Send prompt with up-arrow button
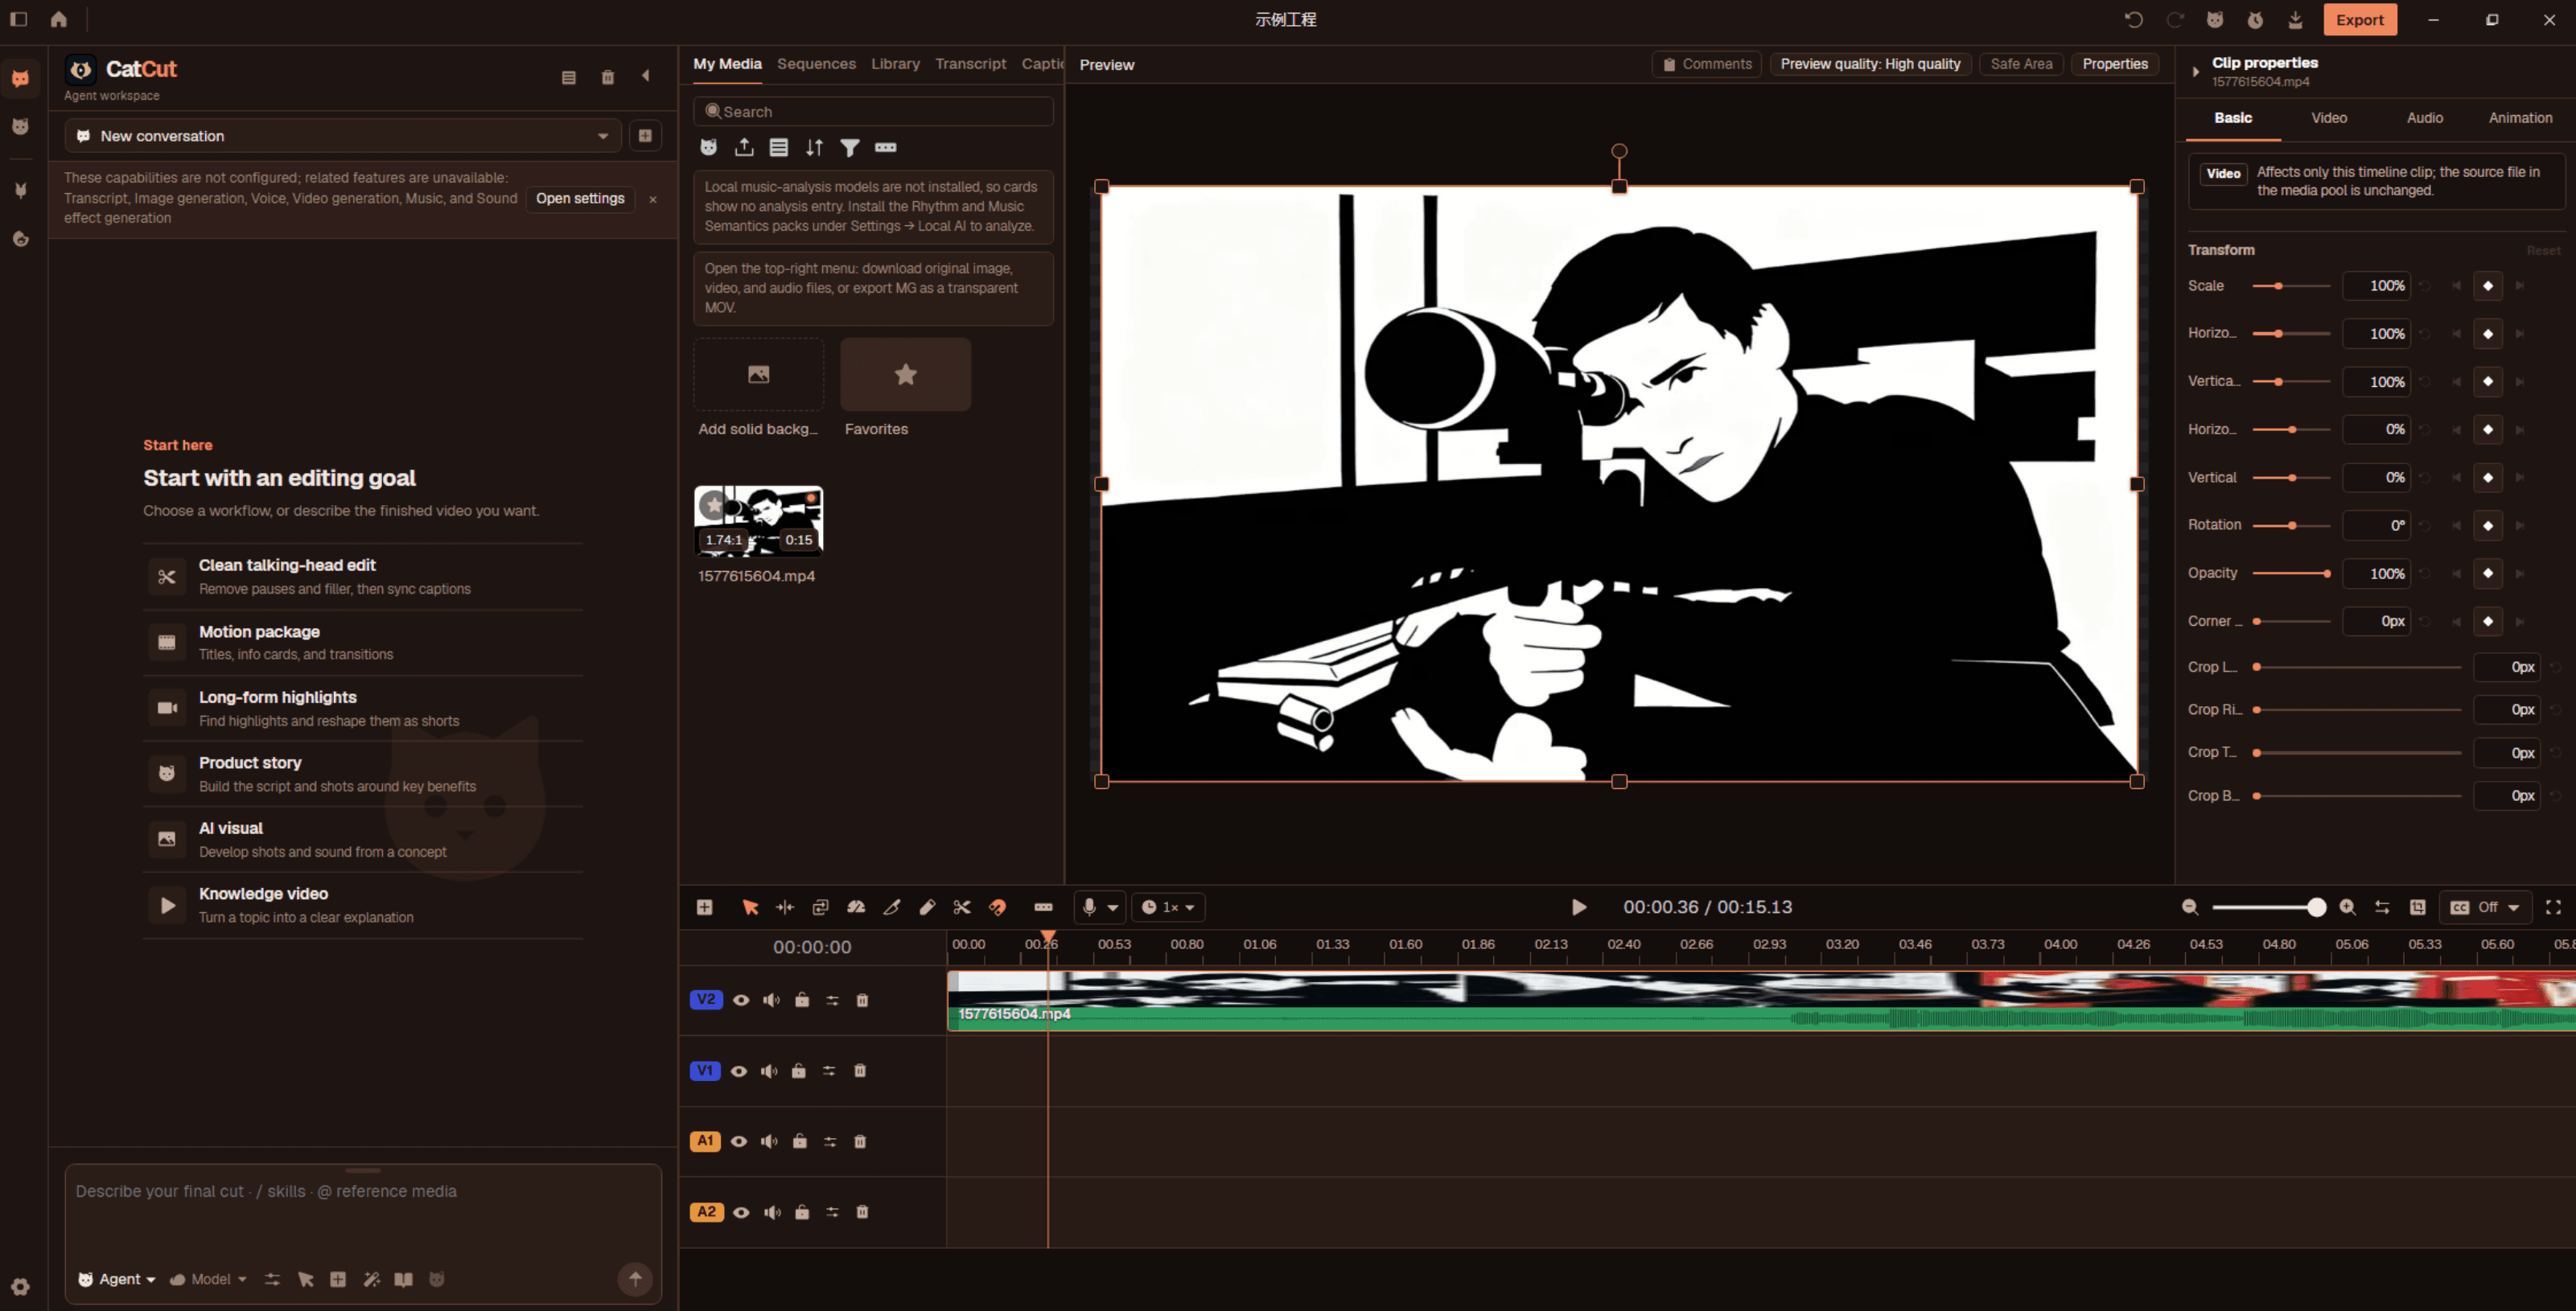 pyautogui.click(x=635, y=1279)
